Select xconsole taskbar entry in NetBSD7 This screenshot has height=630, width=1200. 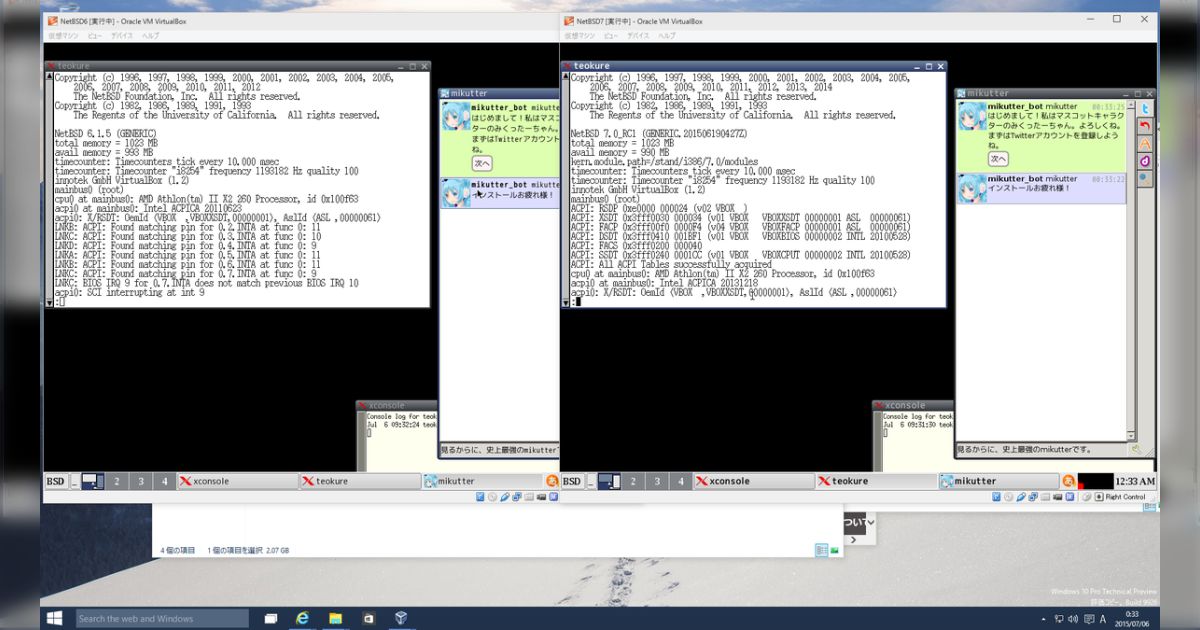pos(754,481)
